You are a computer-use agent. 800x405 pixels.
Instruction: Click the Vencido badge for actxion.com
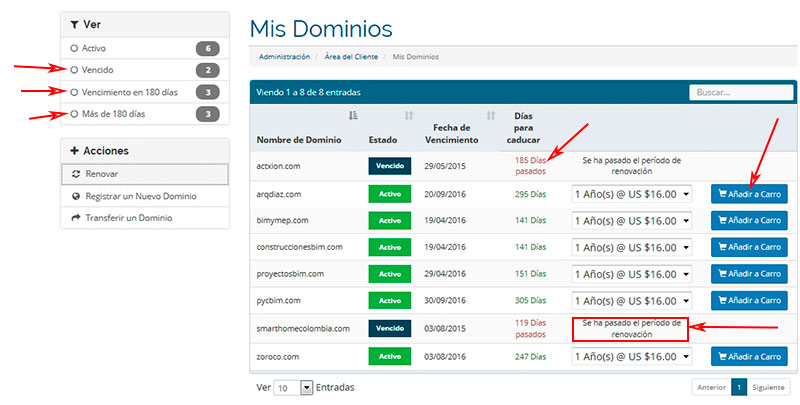(390, 166)
